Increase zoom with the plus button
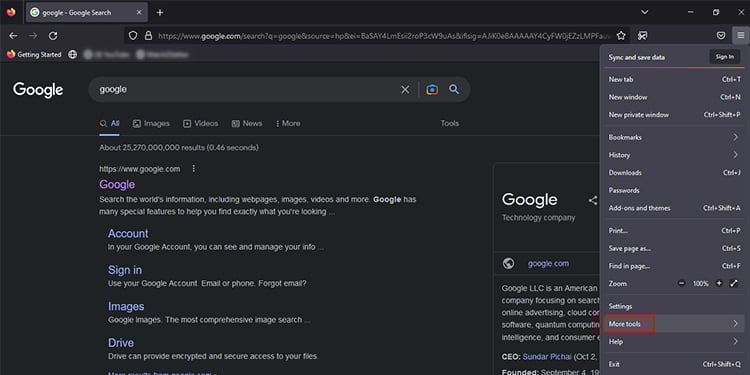Viewport: 750px width, 375px height. coord(719,284)
